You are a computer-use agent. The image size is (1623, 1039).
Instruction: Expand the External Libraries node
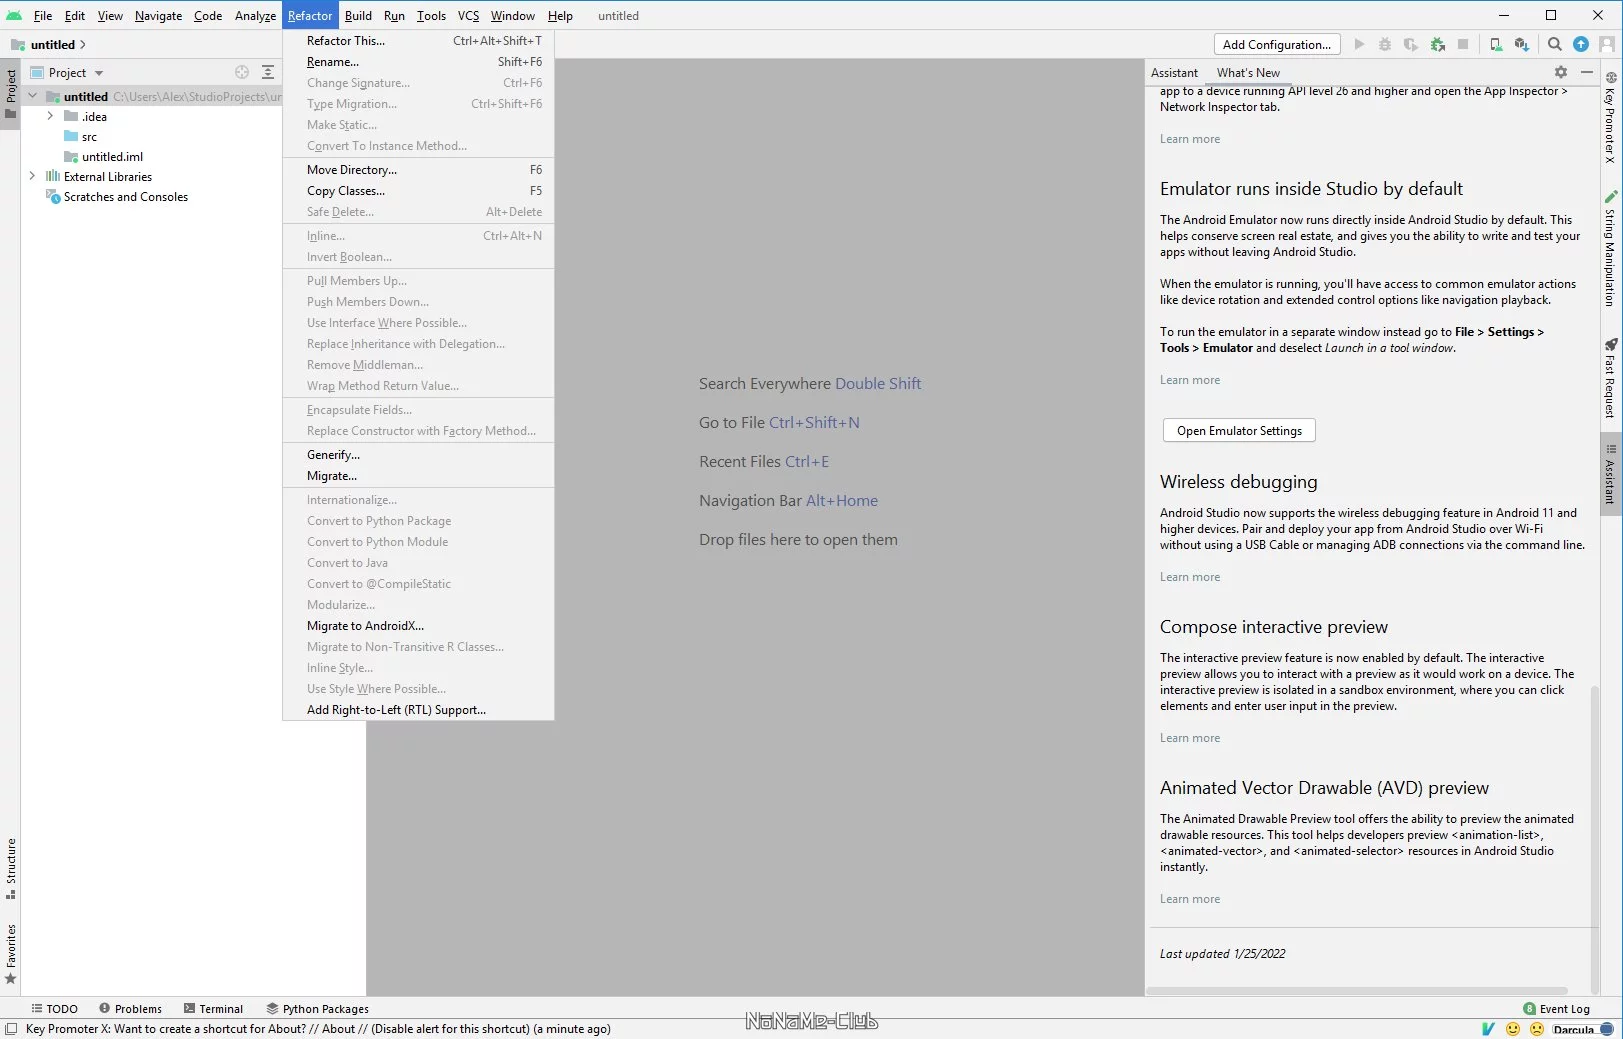[x=32, y=176]
